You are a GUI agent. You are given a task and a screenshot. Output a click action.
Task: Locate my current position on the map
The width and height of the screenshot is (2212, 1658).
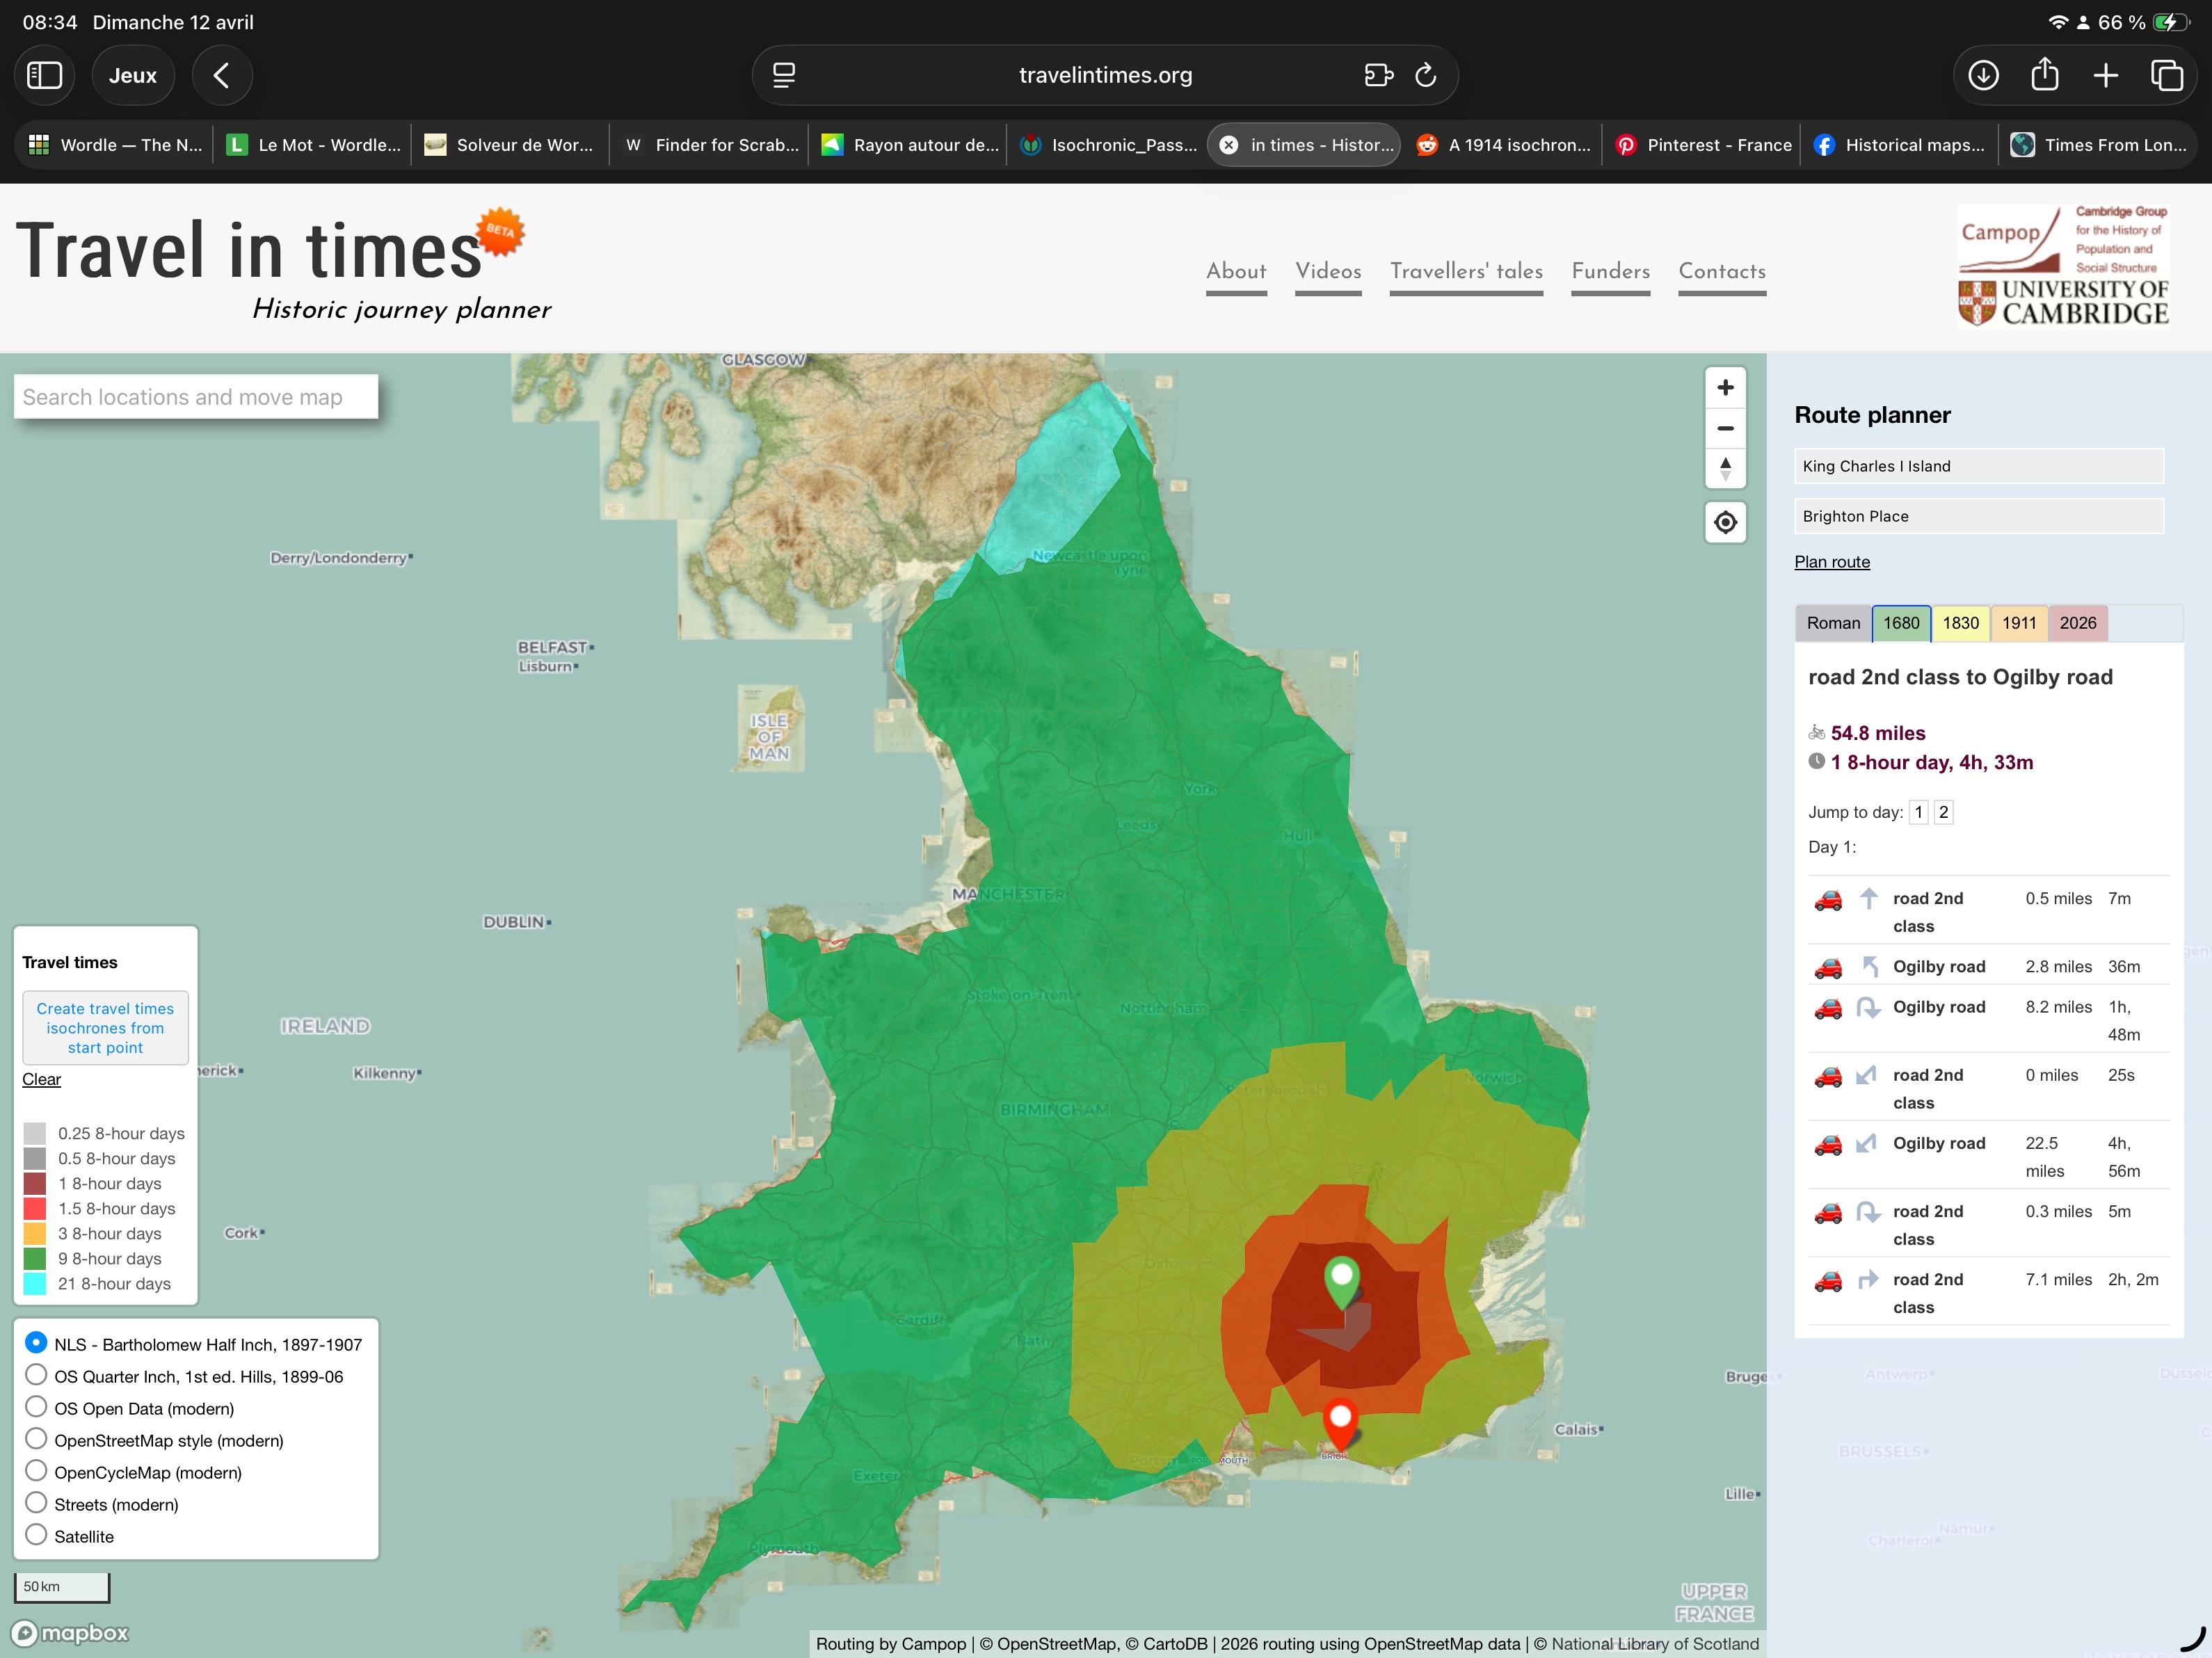pyautogui.click(x=1725, y=522)
